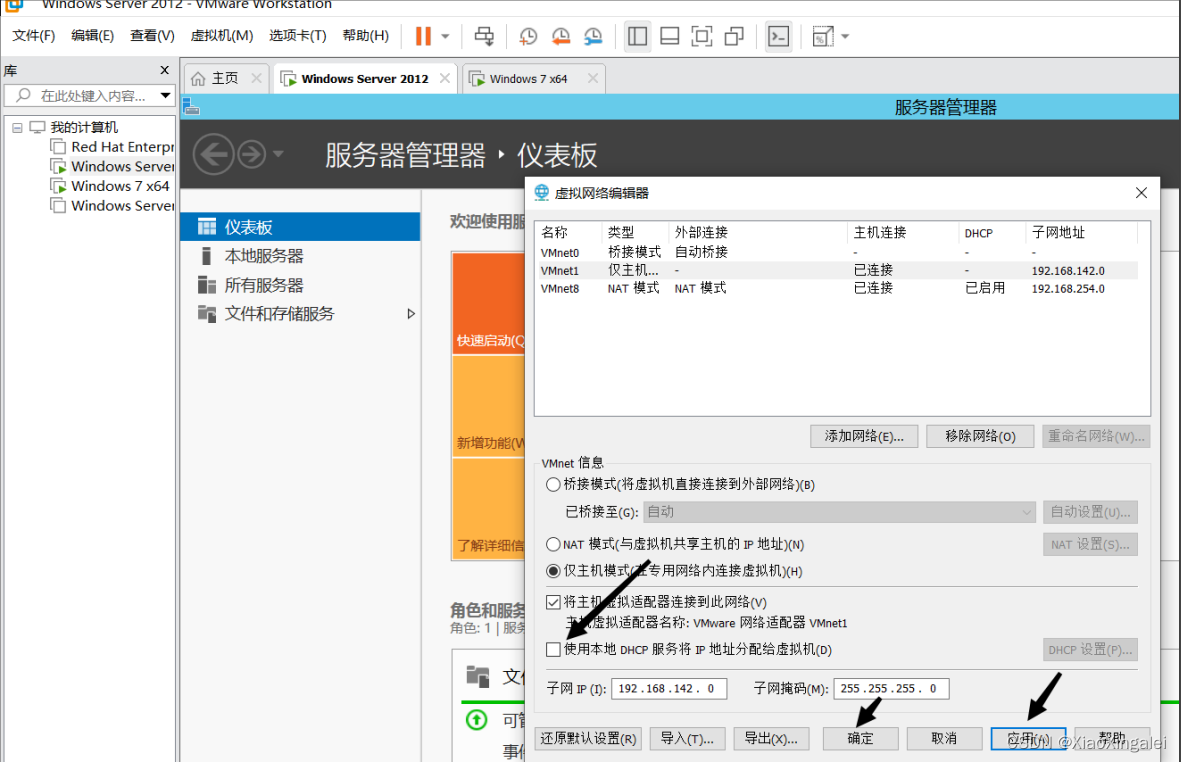Viewport: 1181px width, 762px height.
Task: Click the 子网 IP input field
Action: pos(669,688)
